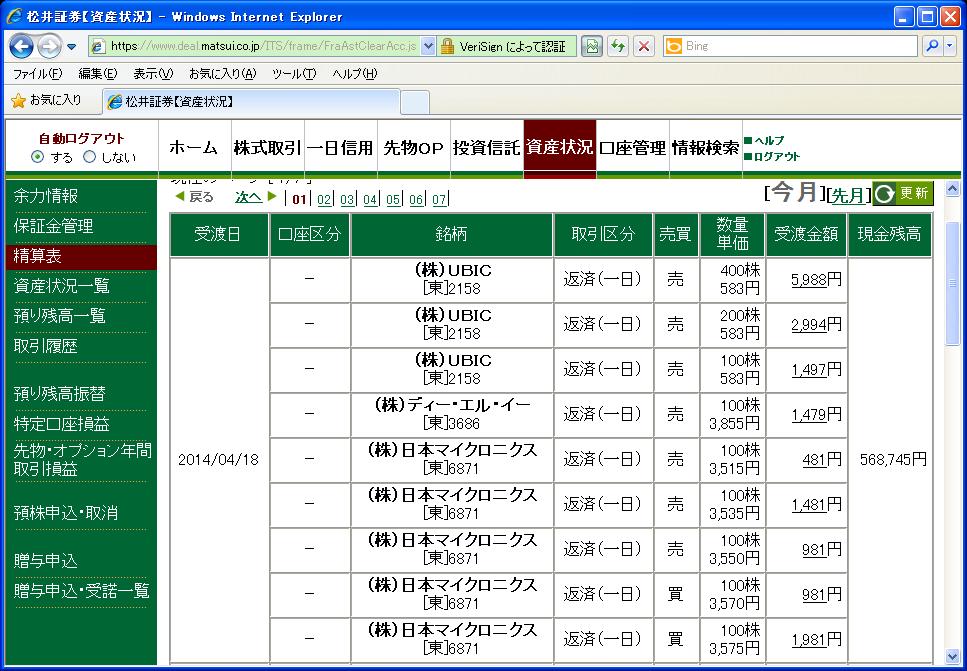Go to page 07 of results
967x671 pixels.
click(x=439, y=199)
